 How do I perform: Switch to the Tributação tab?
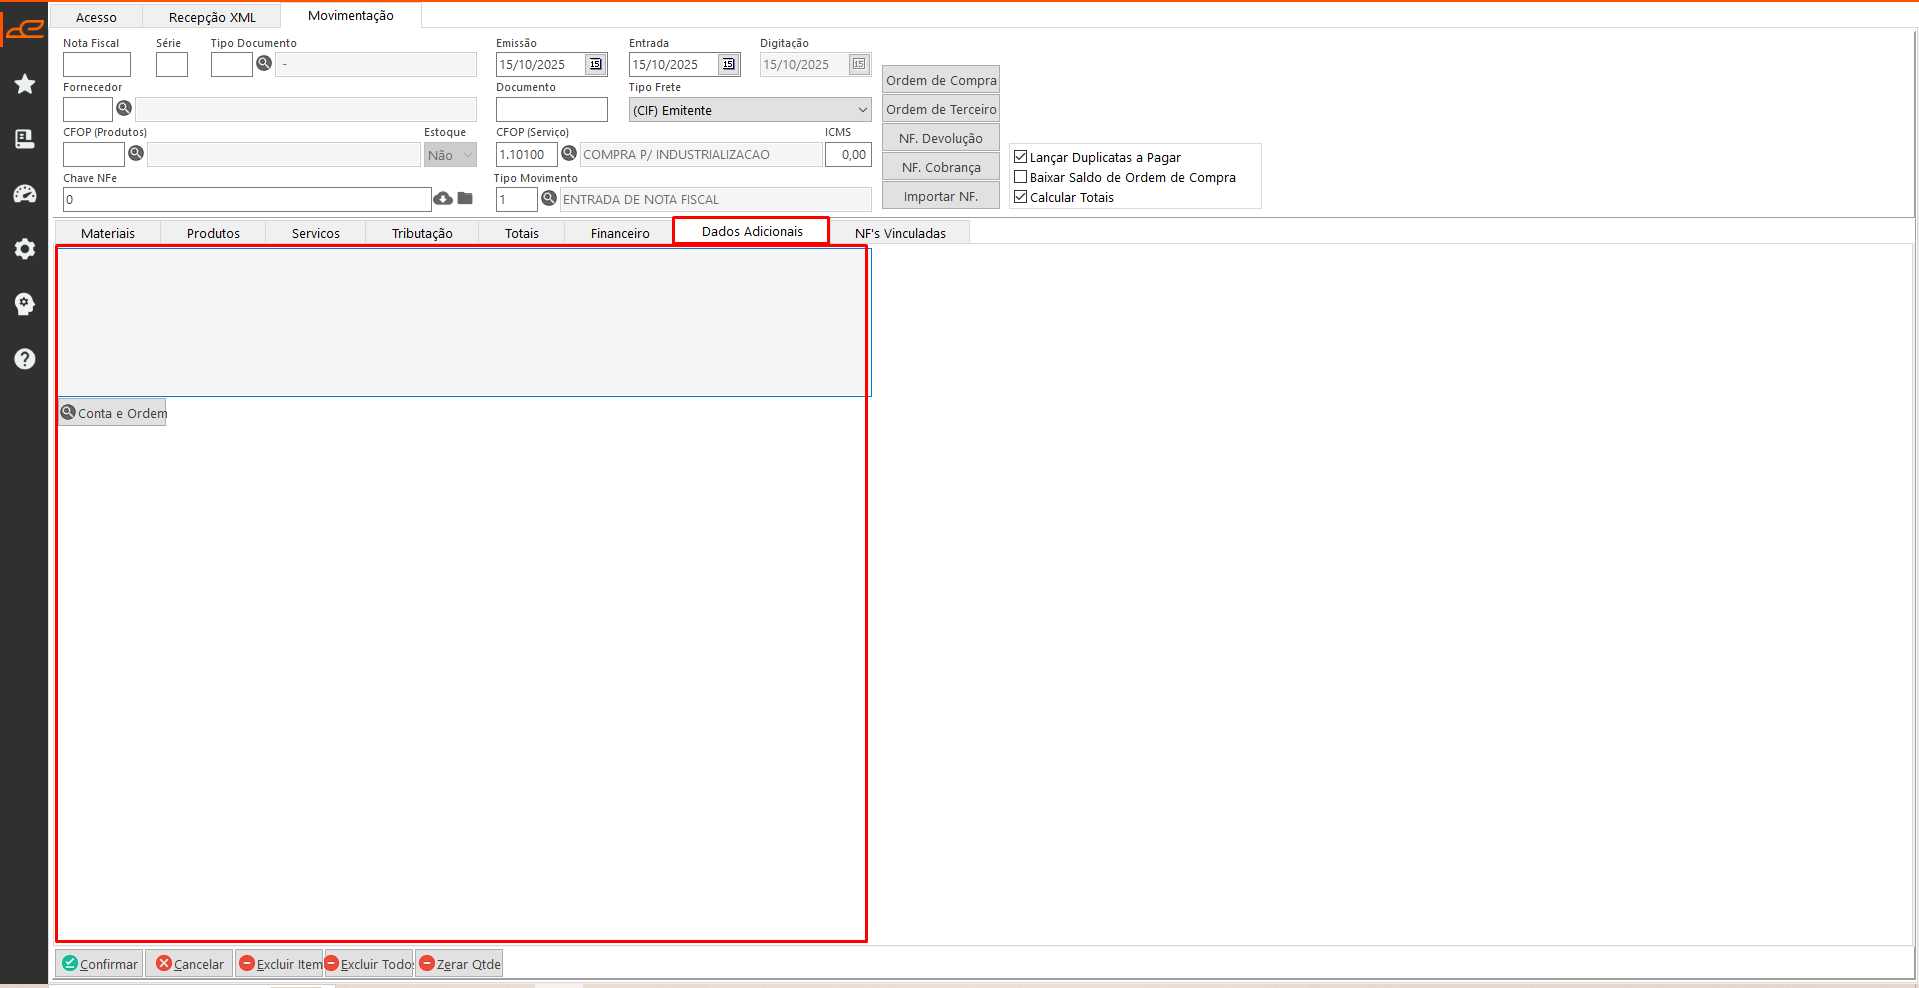tap(422, 233)
